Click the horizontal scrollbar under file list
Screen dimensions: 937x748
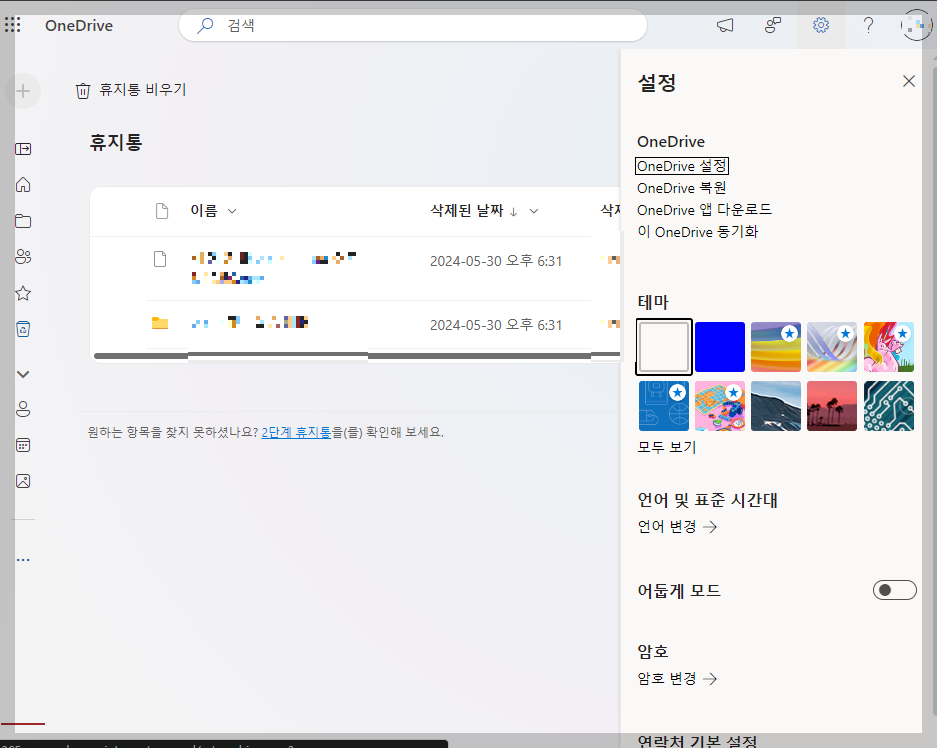click(357, 356)
